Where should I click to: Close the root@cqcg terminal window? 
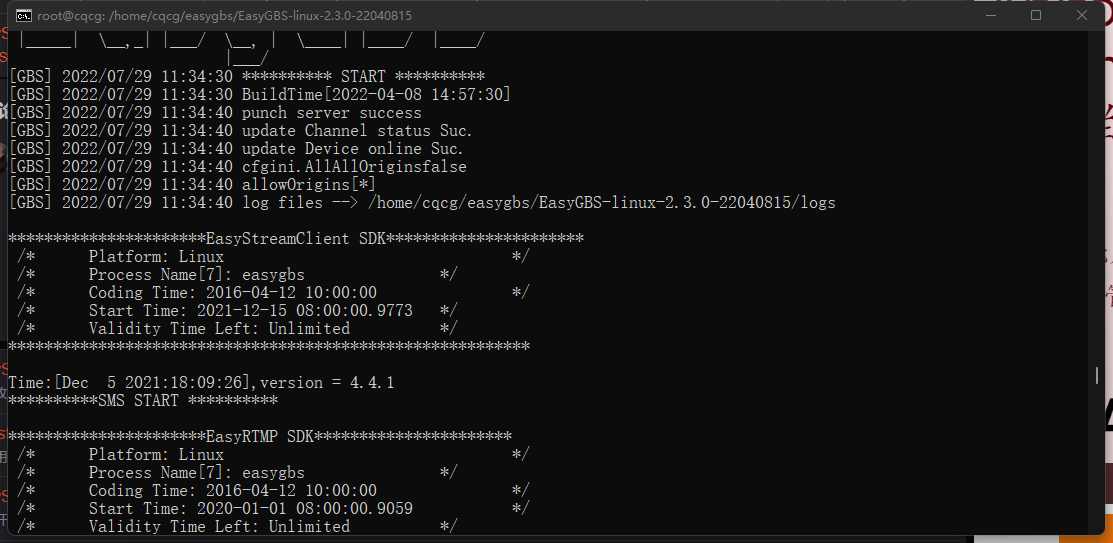pyautogui.click(x=1082, y=15)
